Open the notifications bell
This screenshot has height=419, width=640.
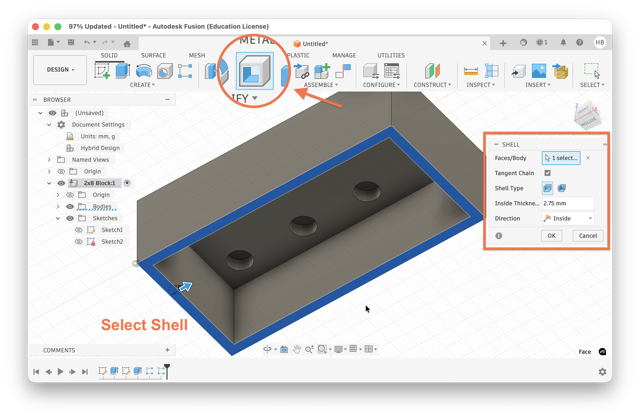pyautogui.click(x=563, y=42)
